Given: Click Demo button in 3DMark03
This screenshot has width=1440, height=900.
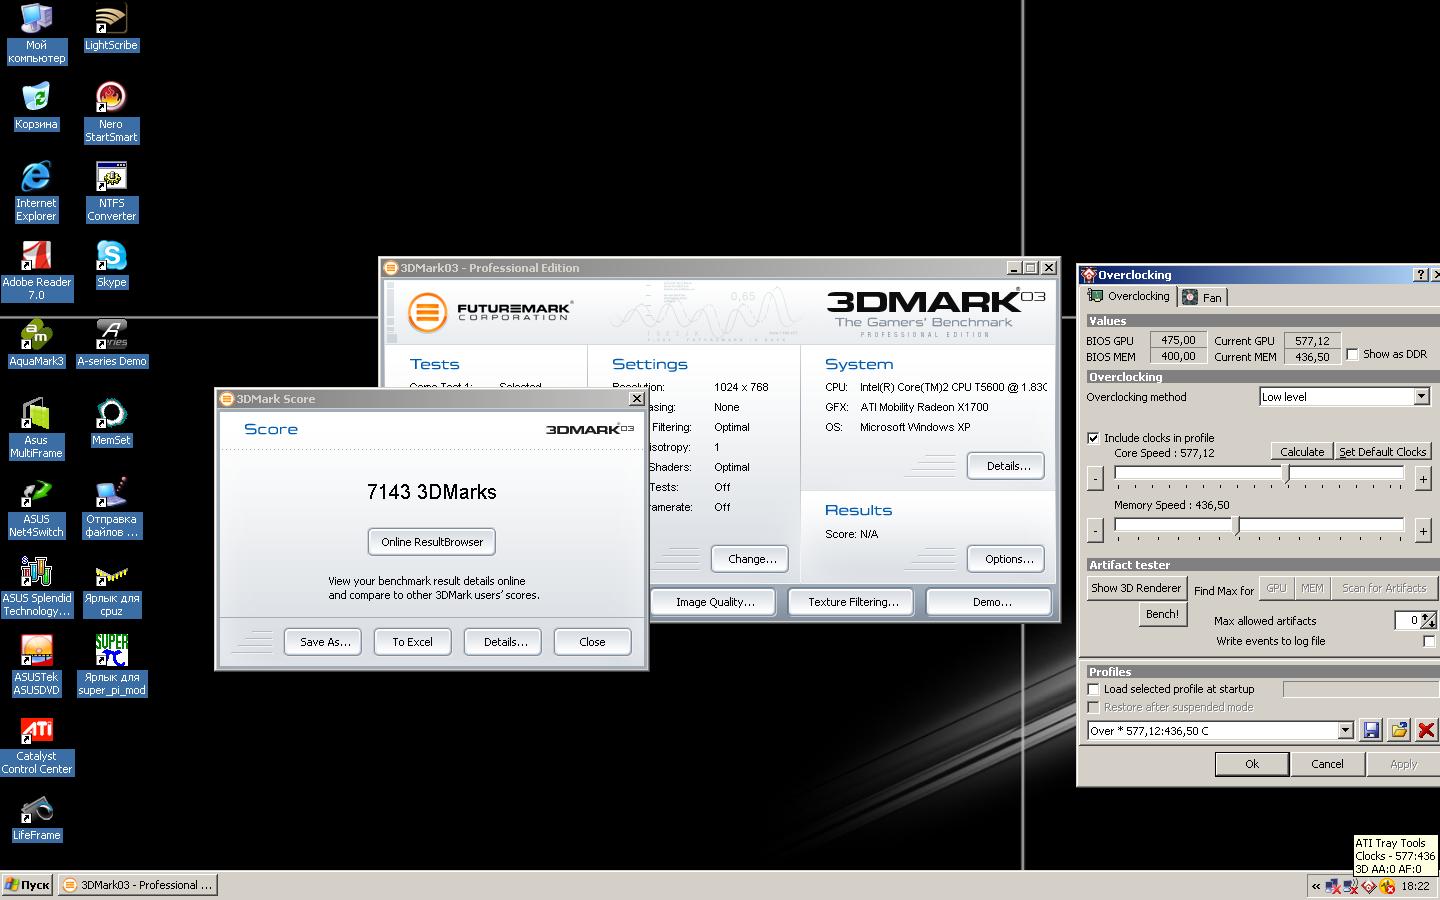Looking at the screenshot, I should (x=989, y=602).
